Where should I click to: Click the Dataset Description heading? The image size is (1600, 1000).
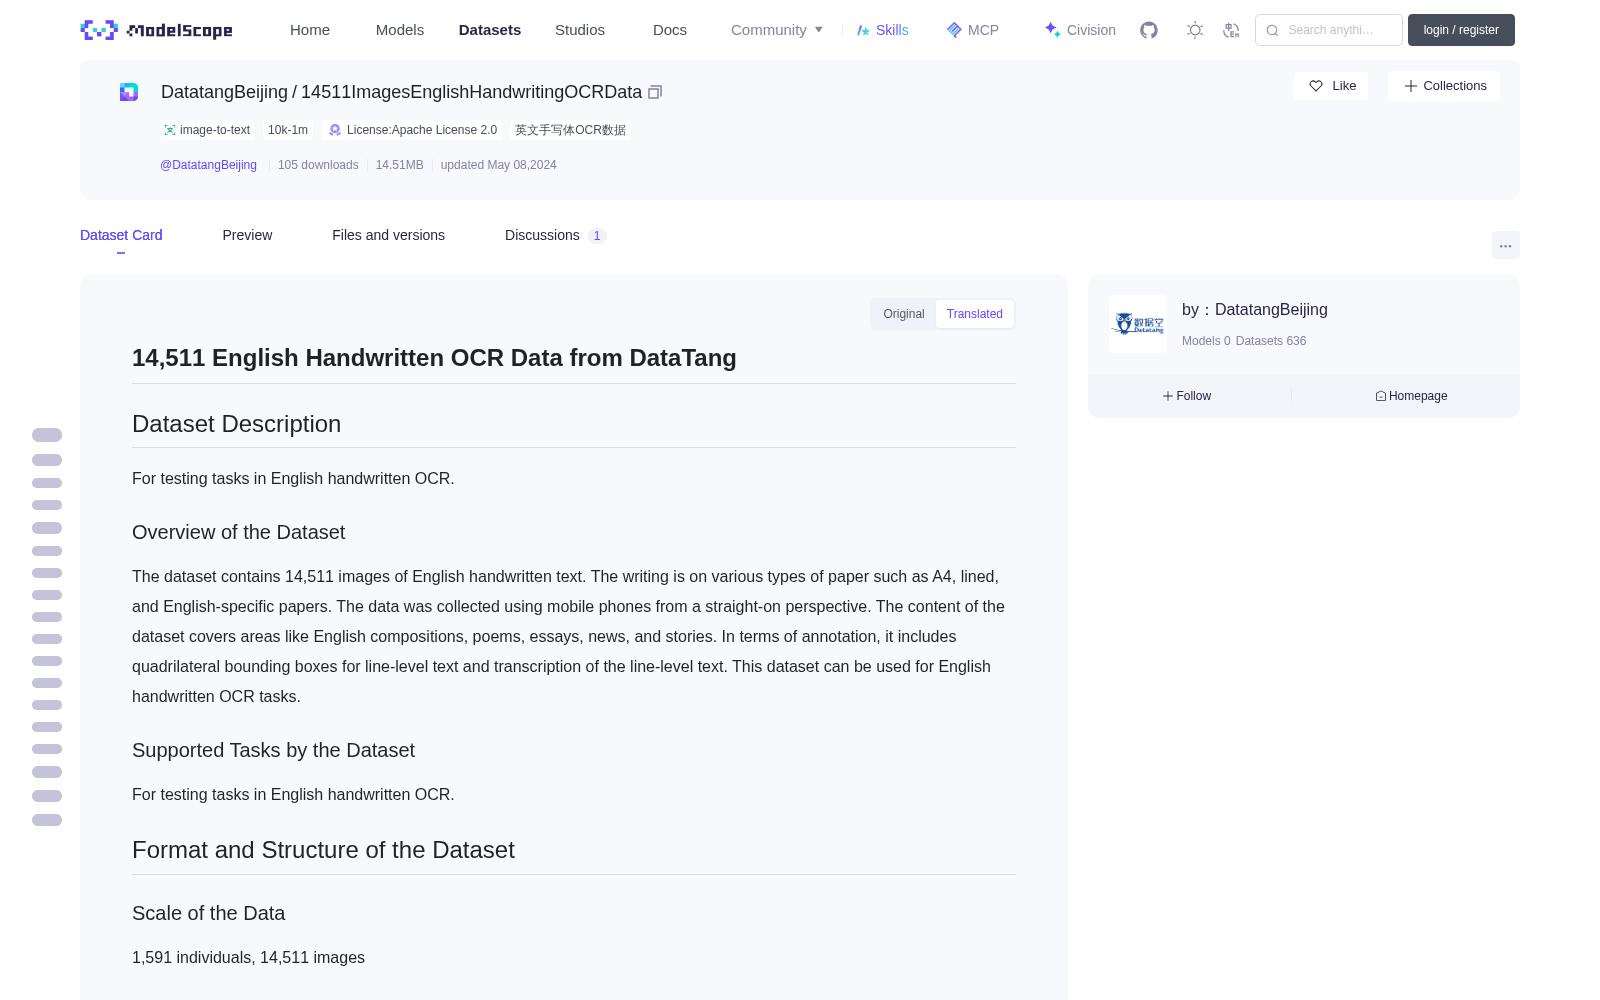pos(236,424)
